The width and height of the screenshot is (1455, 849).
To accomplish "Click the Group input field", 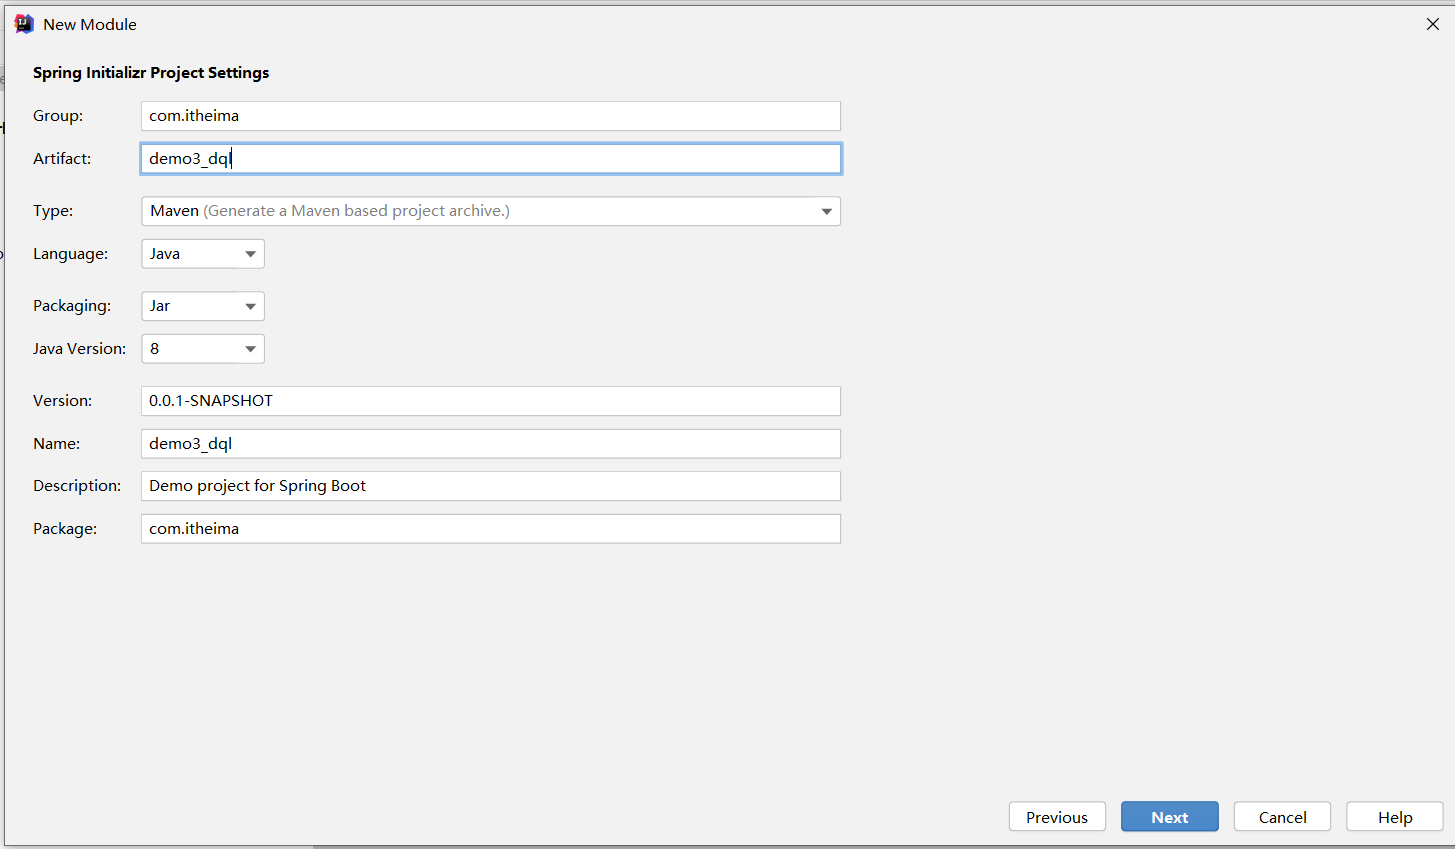I will pyautogui.click(x=490, y=116).
